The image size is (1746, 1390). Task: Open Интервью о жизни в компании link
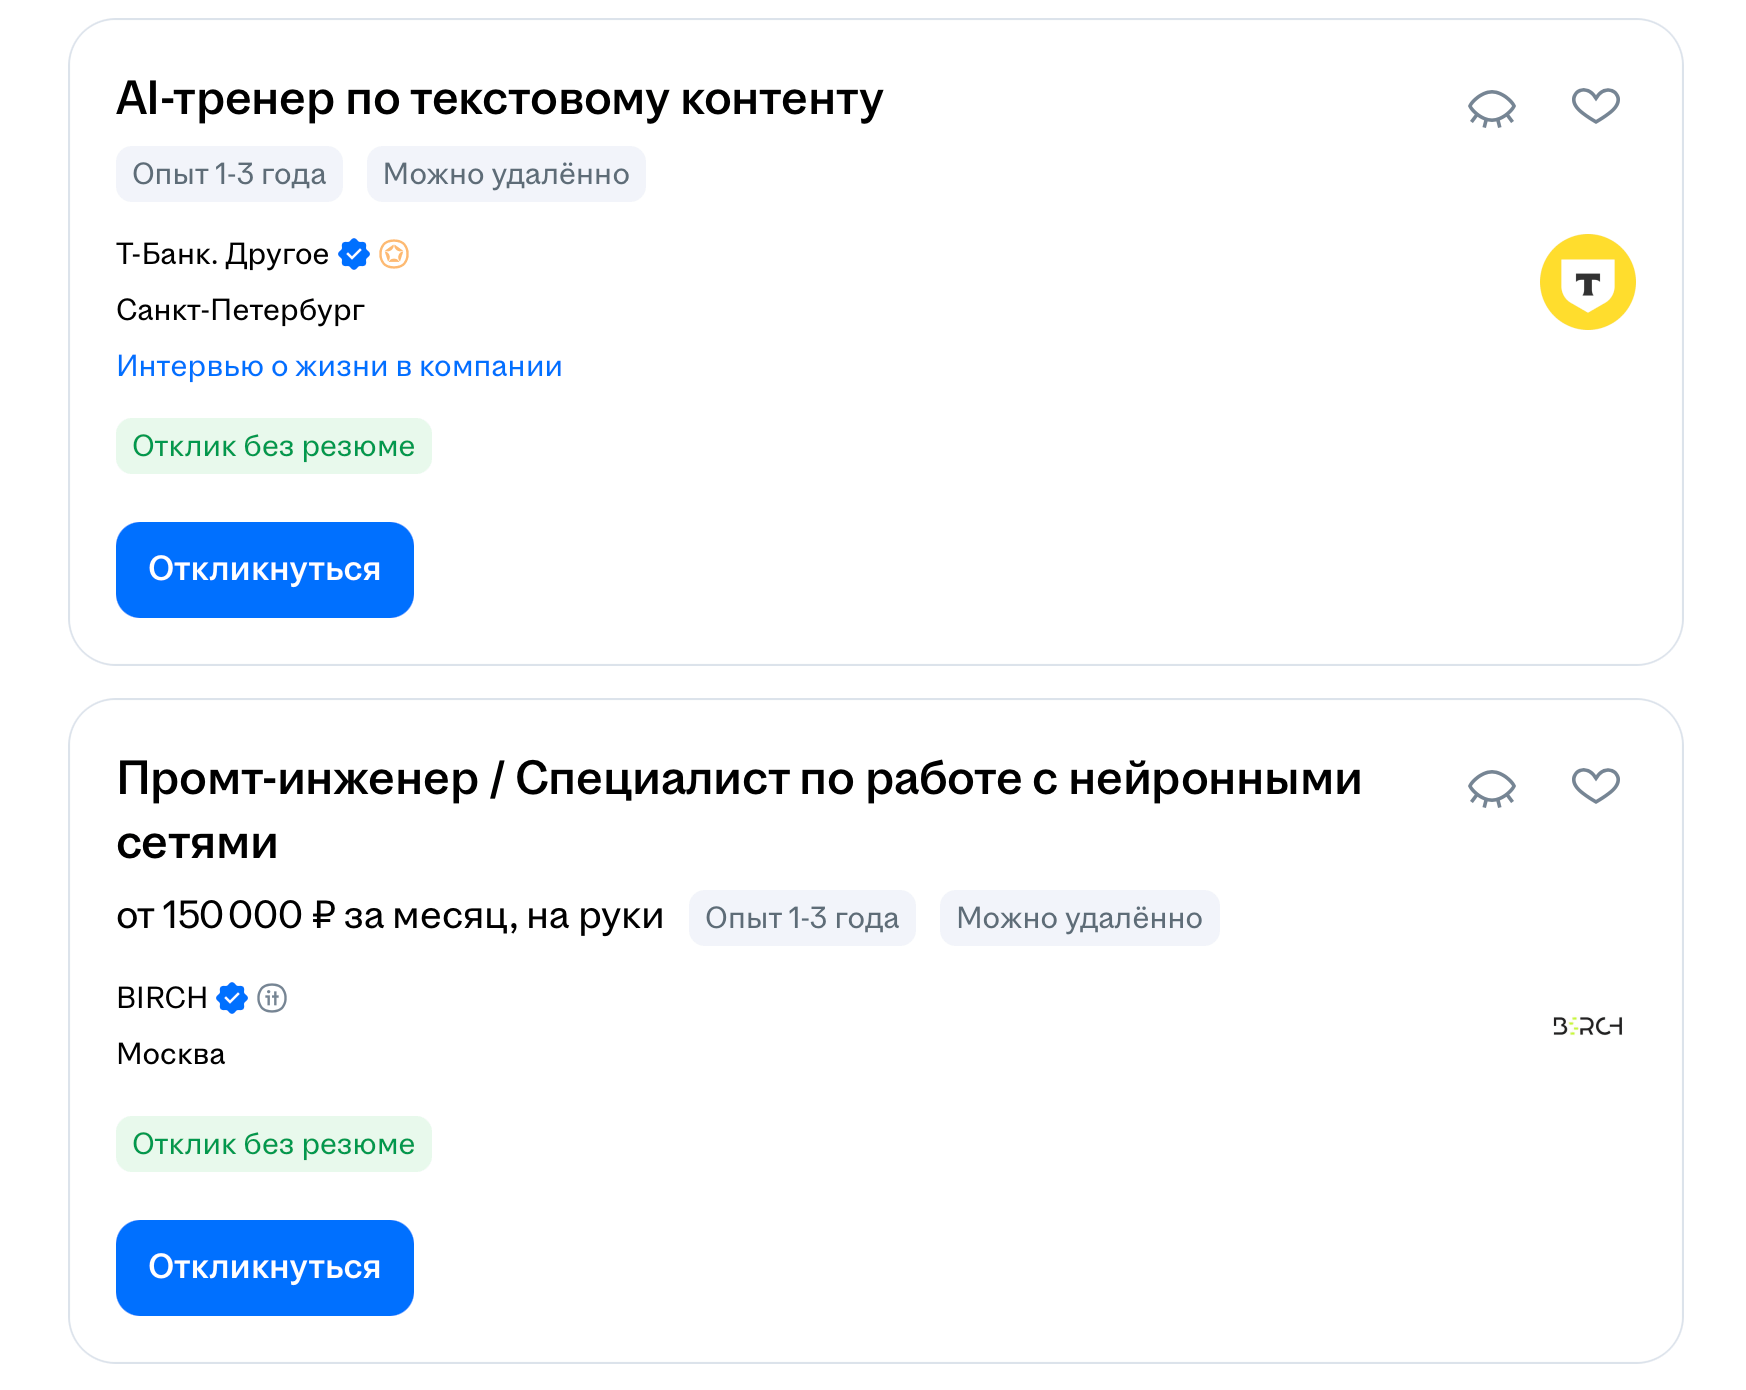pyautogui.click(x=339, y=366)
